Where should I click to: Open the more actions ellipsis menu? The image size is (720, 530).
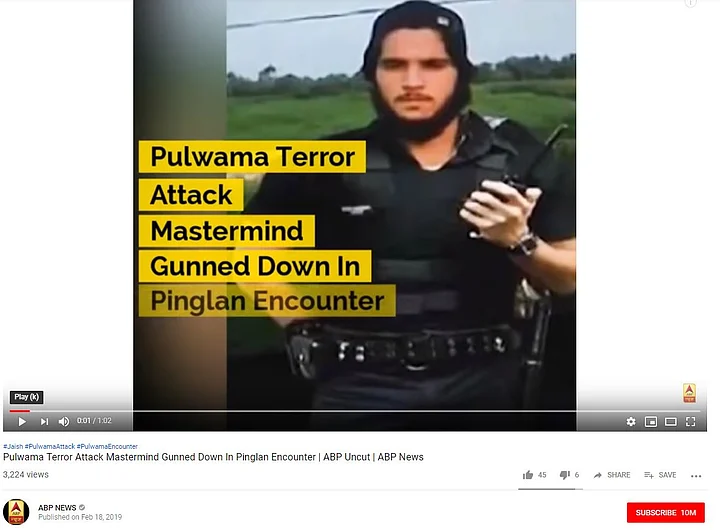696,476
